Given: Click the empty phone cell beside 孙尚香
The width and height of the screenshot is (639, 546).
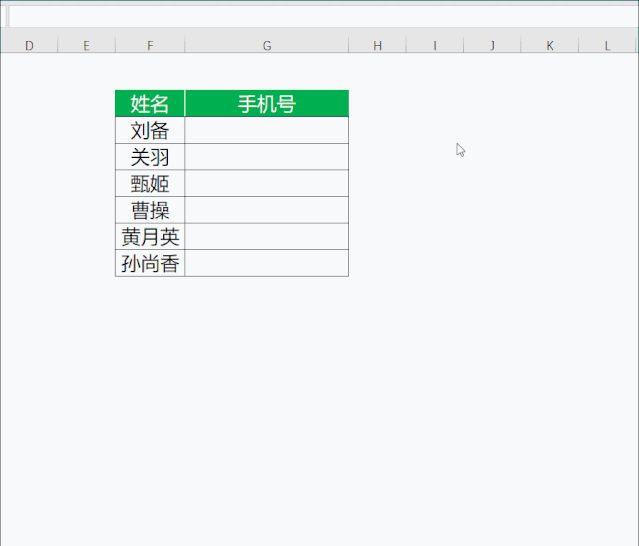Looking at the screenshot, I should click(267, 263).
